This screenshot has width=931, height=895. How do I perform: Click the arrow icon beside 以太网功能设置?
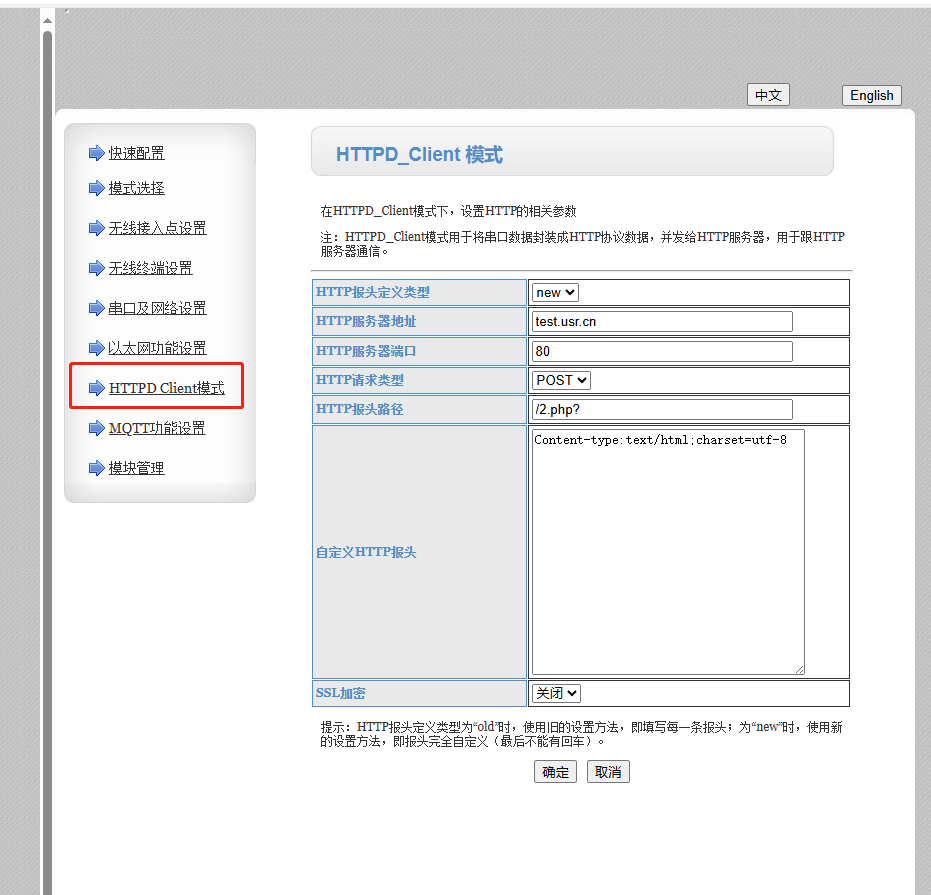96,348
